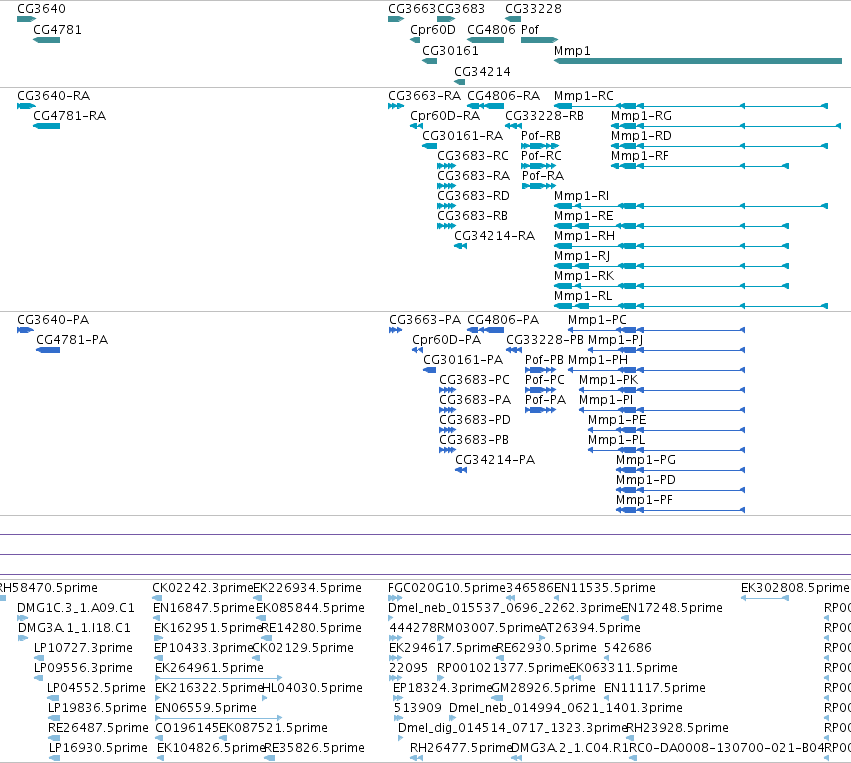Select EST label EK264961.5prime
The image size is (851, 763).
click(x=209, y=668)
